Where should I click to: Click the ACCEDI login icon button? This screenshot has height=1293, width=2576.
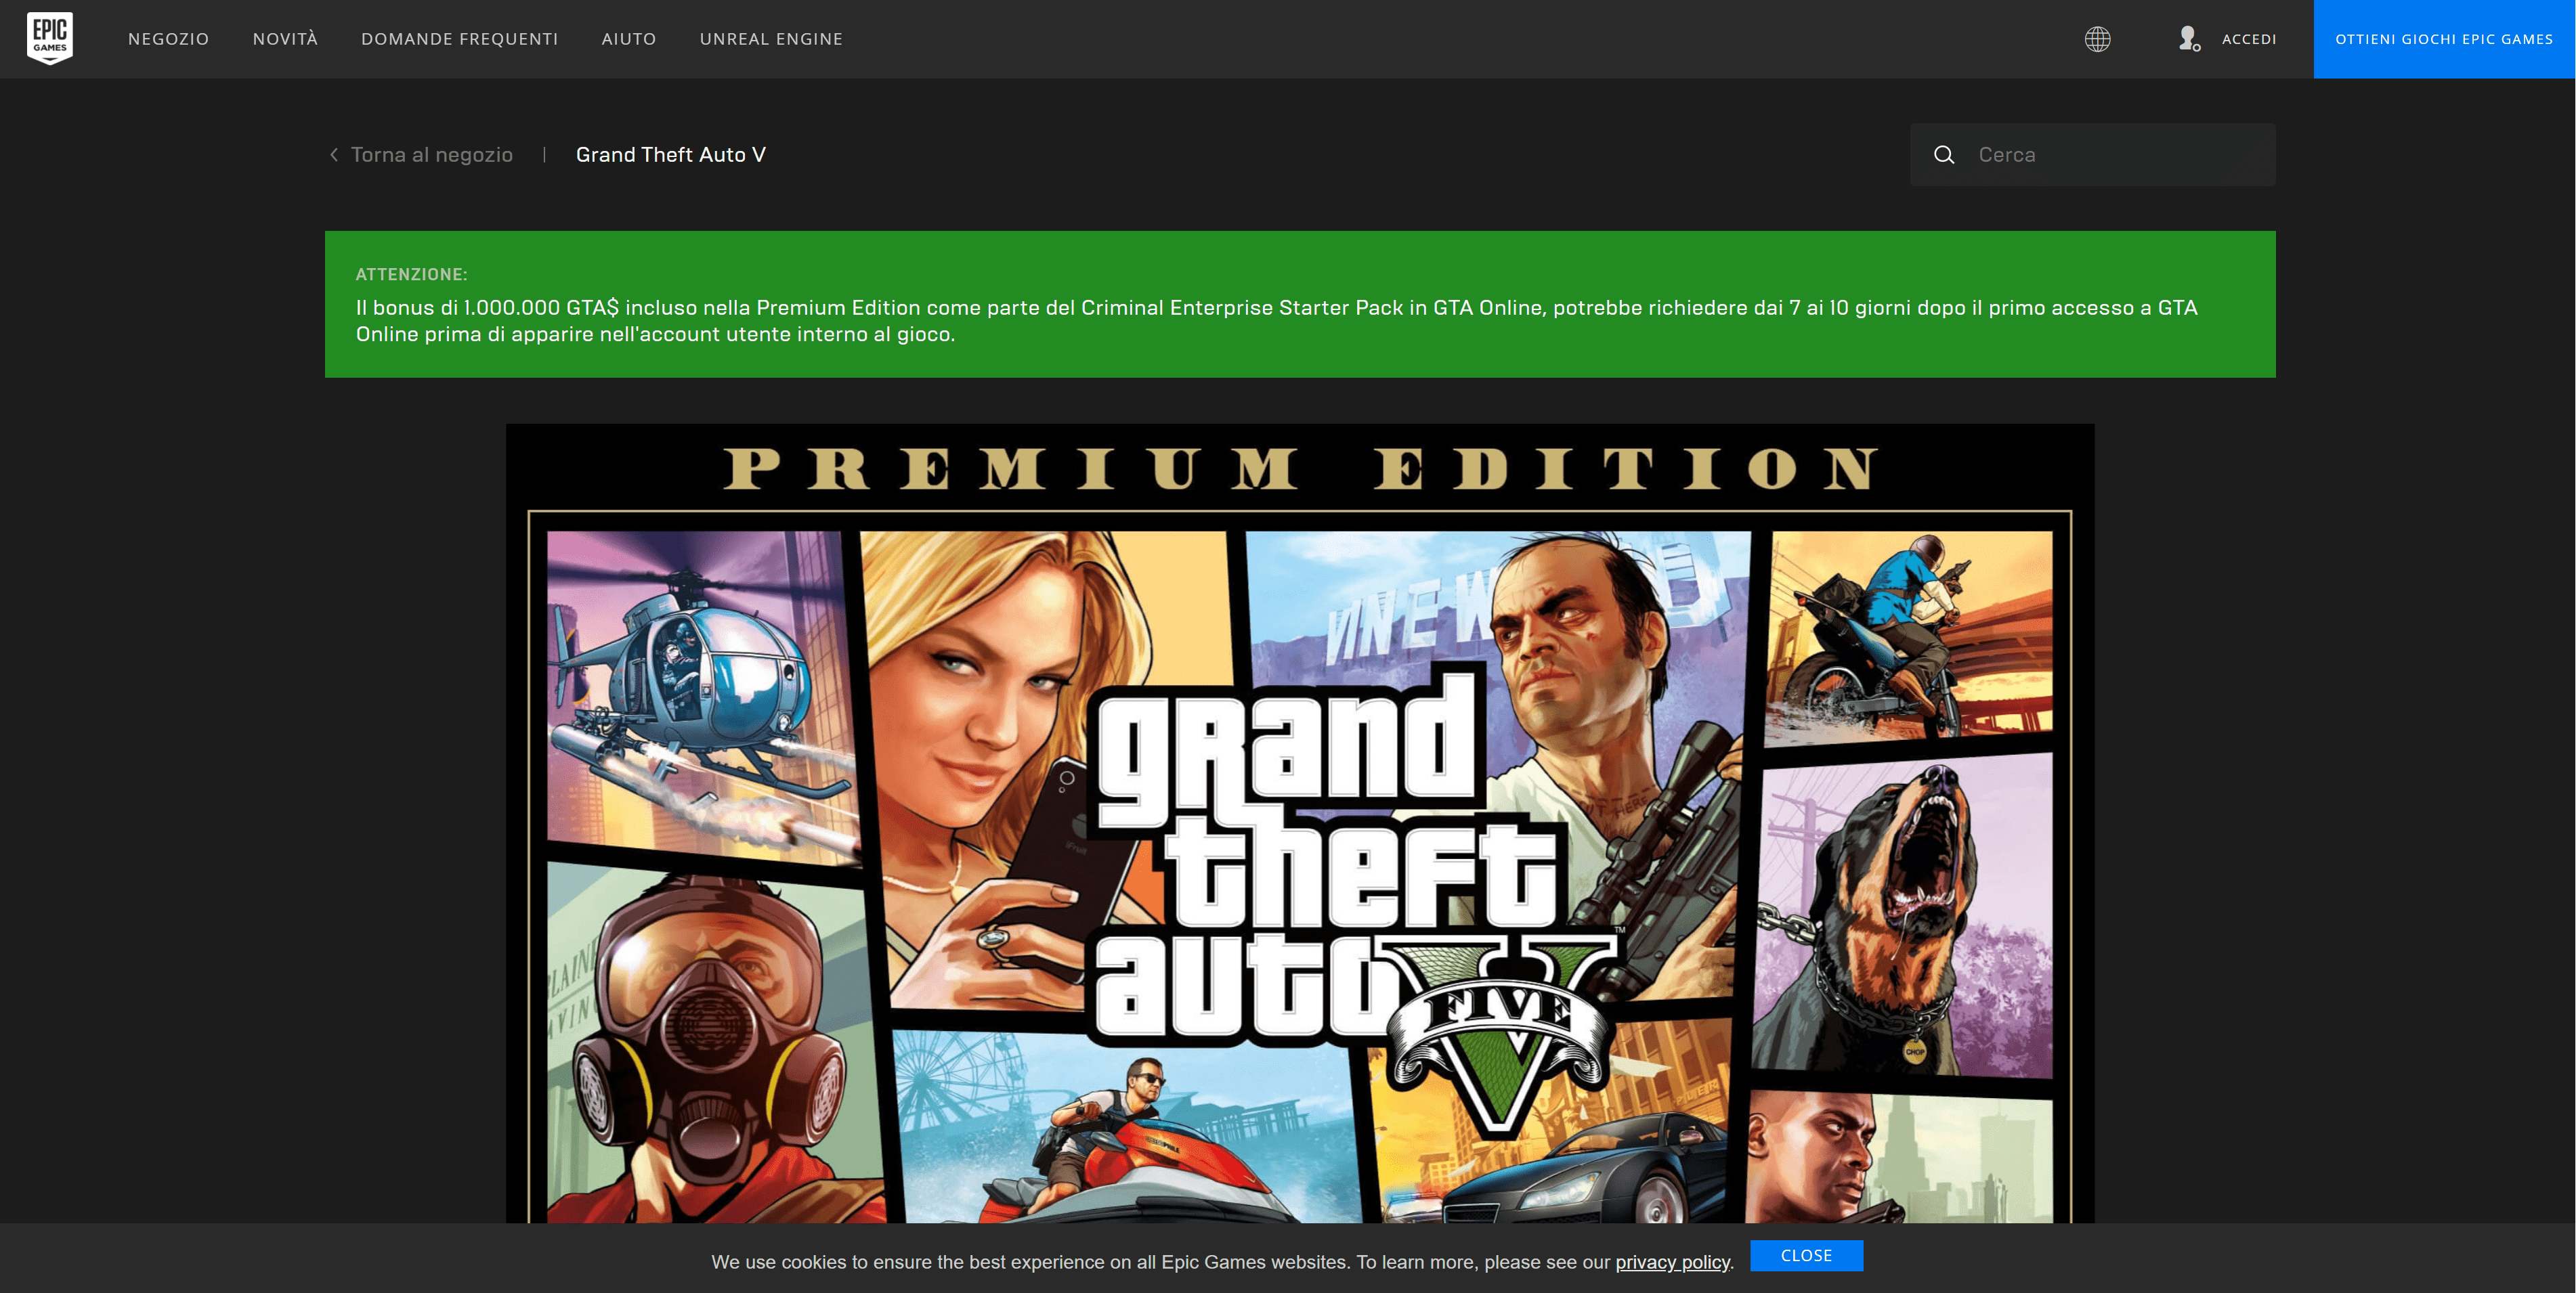2190,38
